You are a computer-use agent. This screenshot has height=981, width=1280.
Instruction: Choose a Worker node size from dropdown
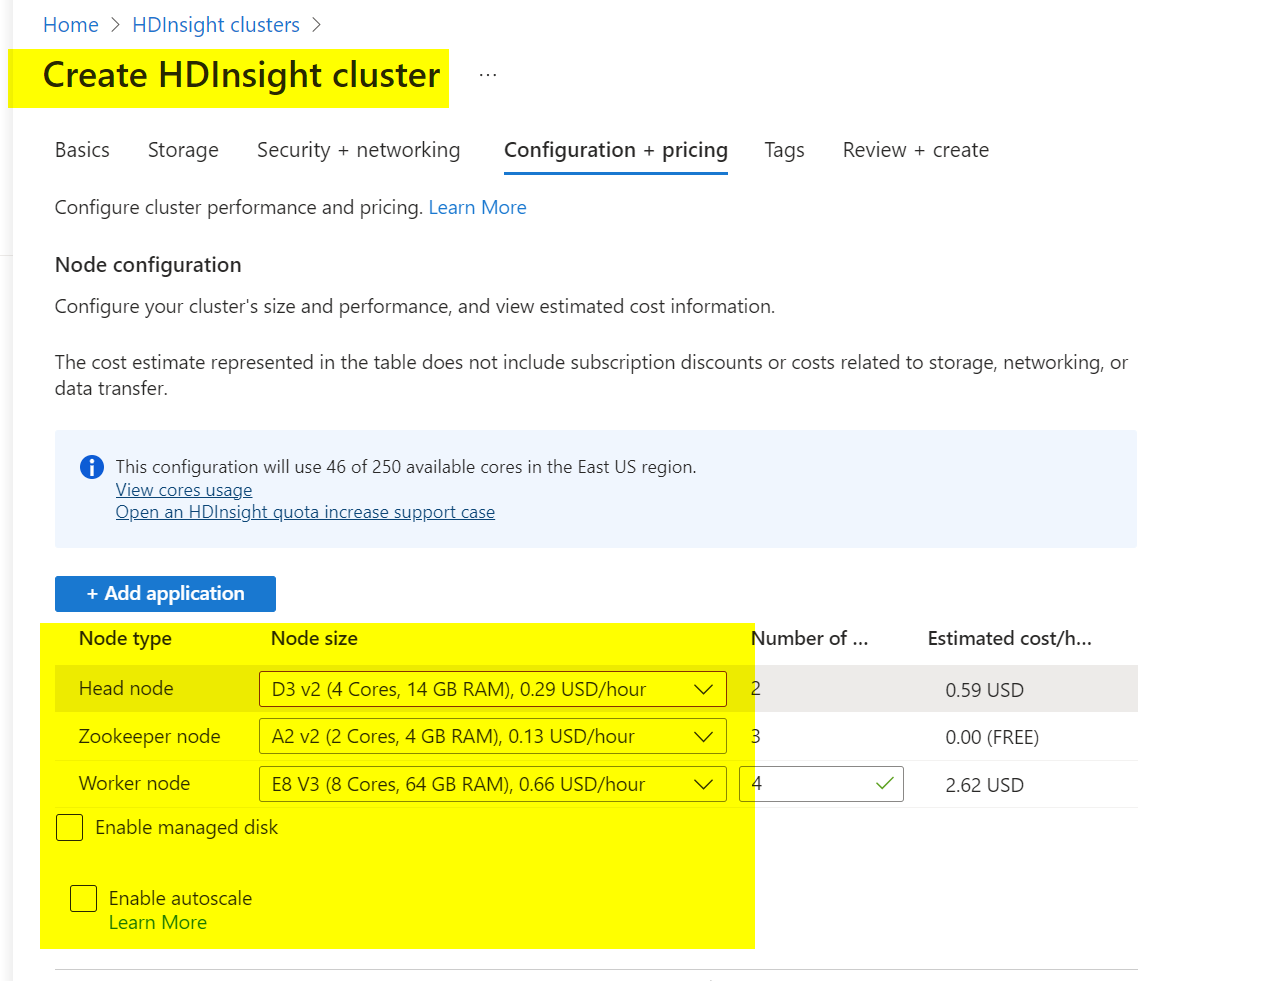pyautogui.click(x=493, y=784)
